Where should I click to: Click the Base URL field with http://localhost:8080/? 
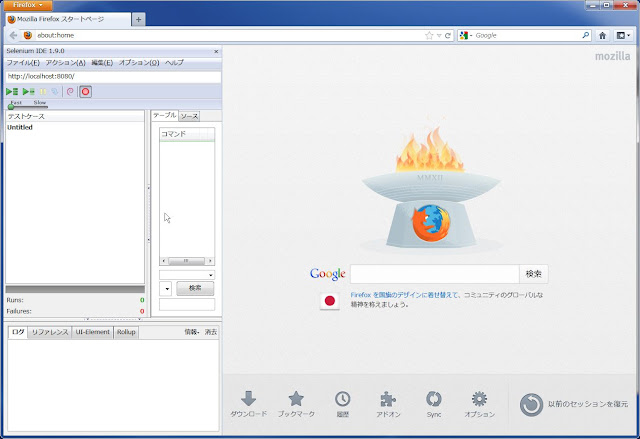coord(113,77)
